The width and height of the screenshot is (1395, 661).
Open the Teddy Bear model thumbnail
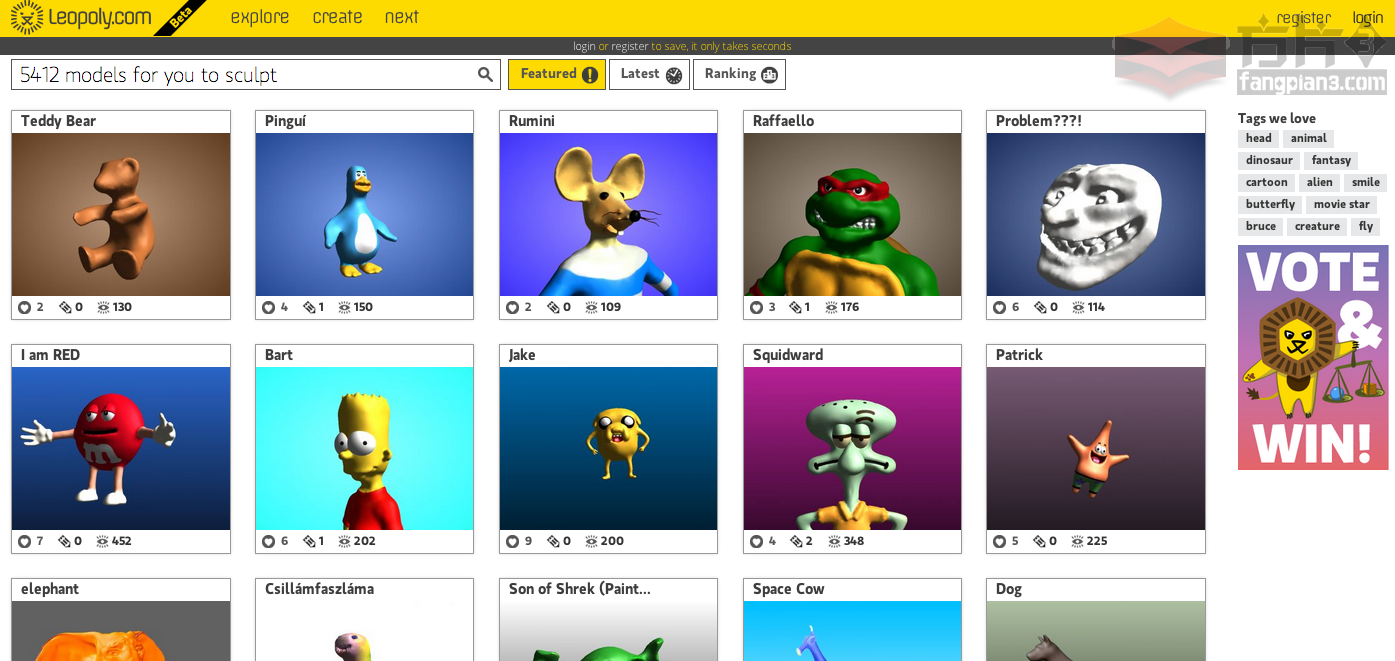[x=121, y=215]
